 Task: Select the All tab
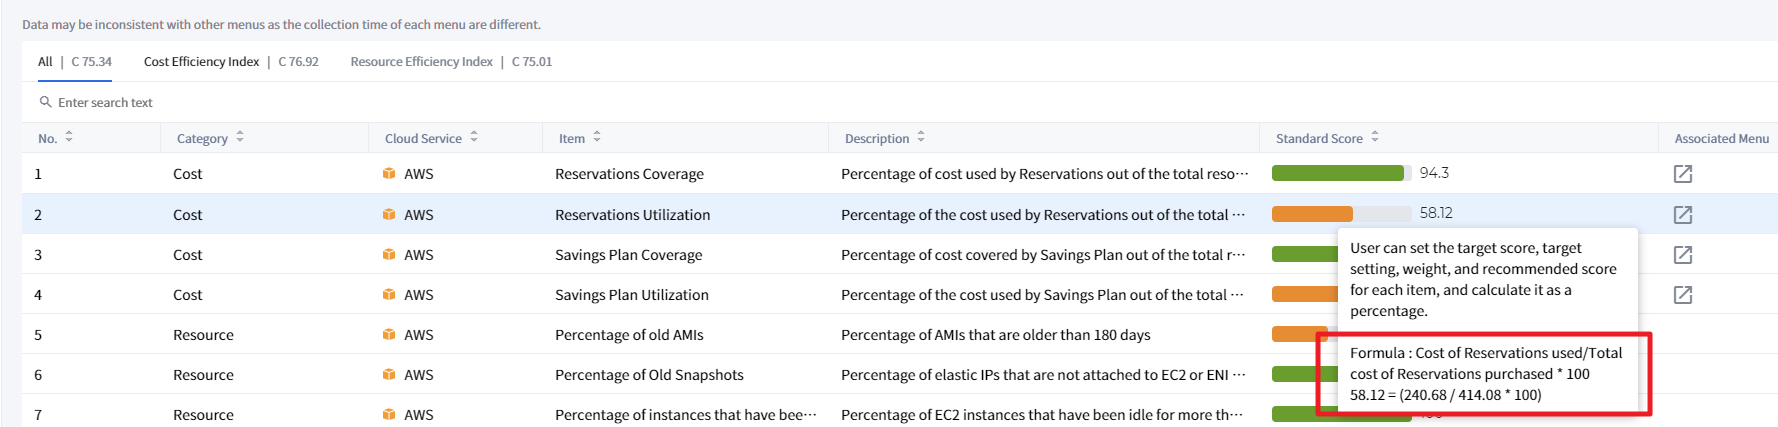pos(45,62)
